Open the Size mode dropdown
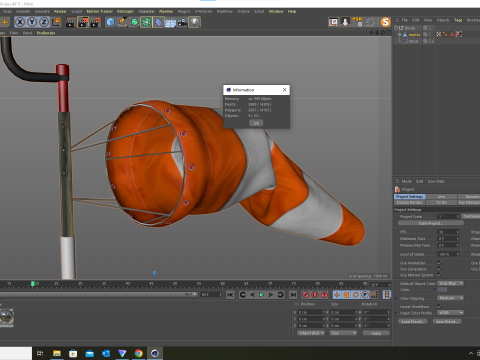Viewport: 480px width, 360px height. (x=343, y=333)
